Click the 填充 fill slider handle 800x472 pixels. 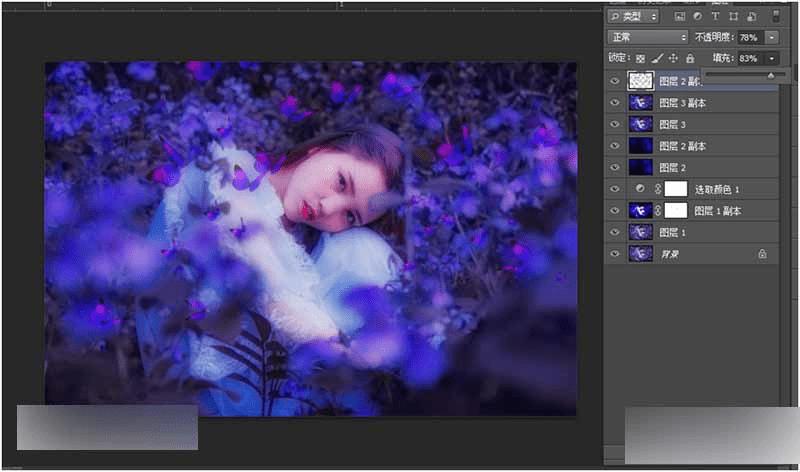click(x=770, y=76)
